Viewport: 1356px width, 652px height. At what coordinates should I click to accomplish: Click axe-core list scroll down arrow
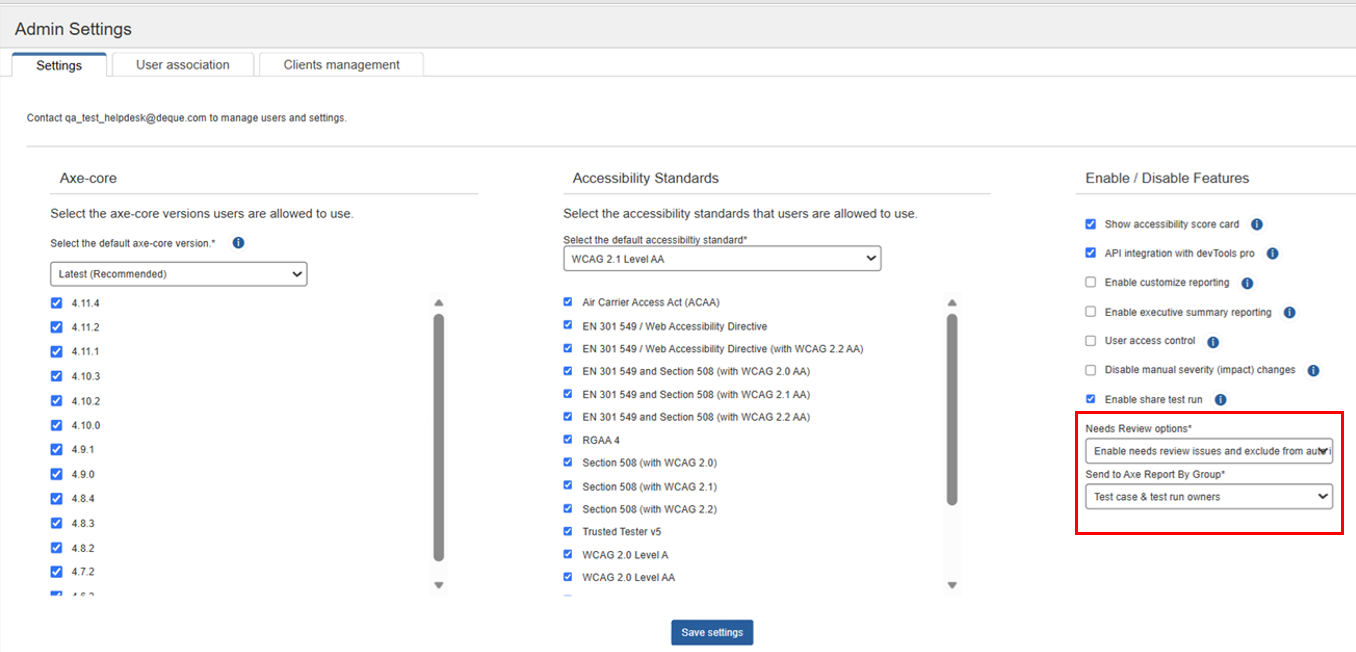click(438, 585)
